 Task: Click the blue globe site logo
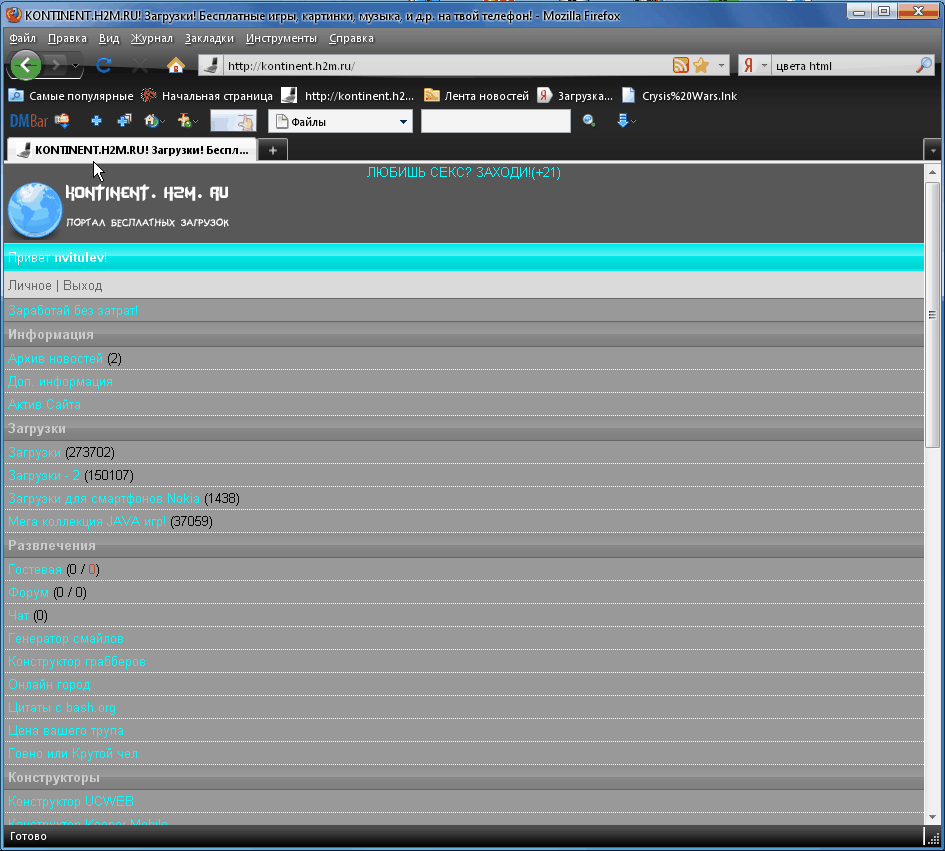tap(34, 209)
